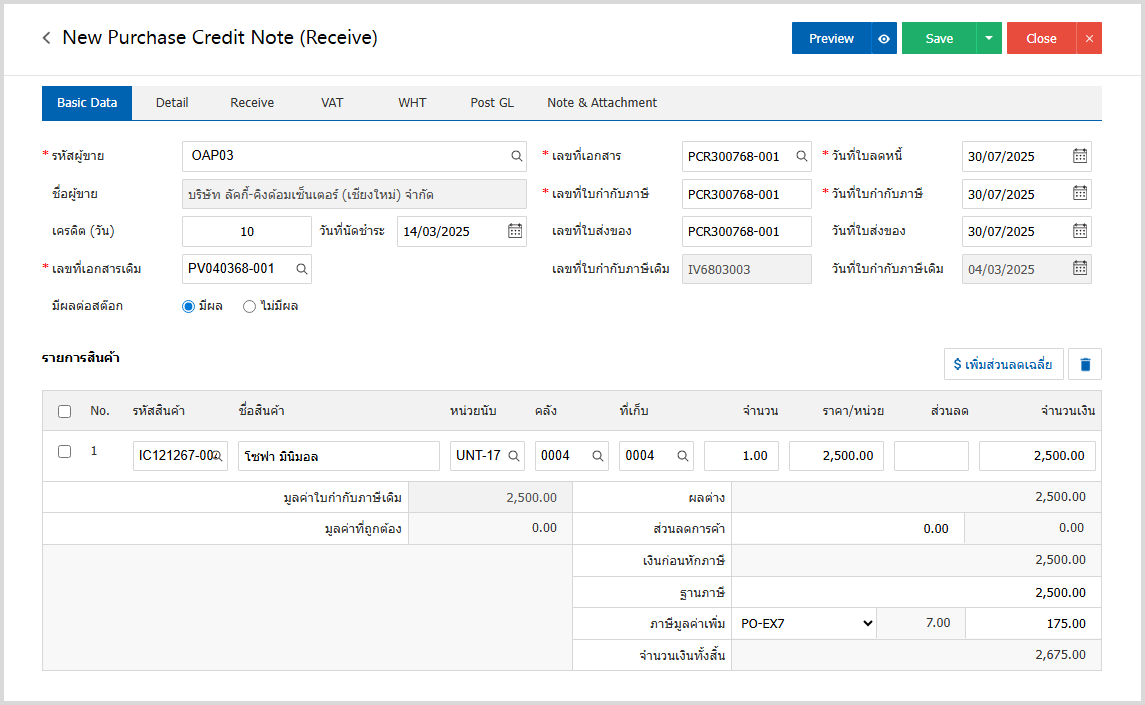Search vendor code using magnifier icon
Screen dimensions: 1145x705
pyautogui.click(x=517, y=156)
